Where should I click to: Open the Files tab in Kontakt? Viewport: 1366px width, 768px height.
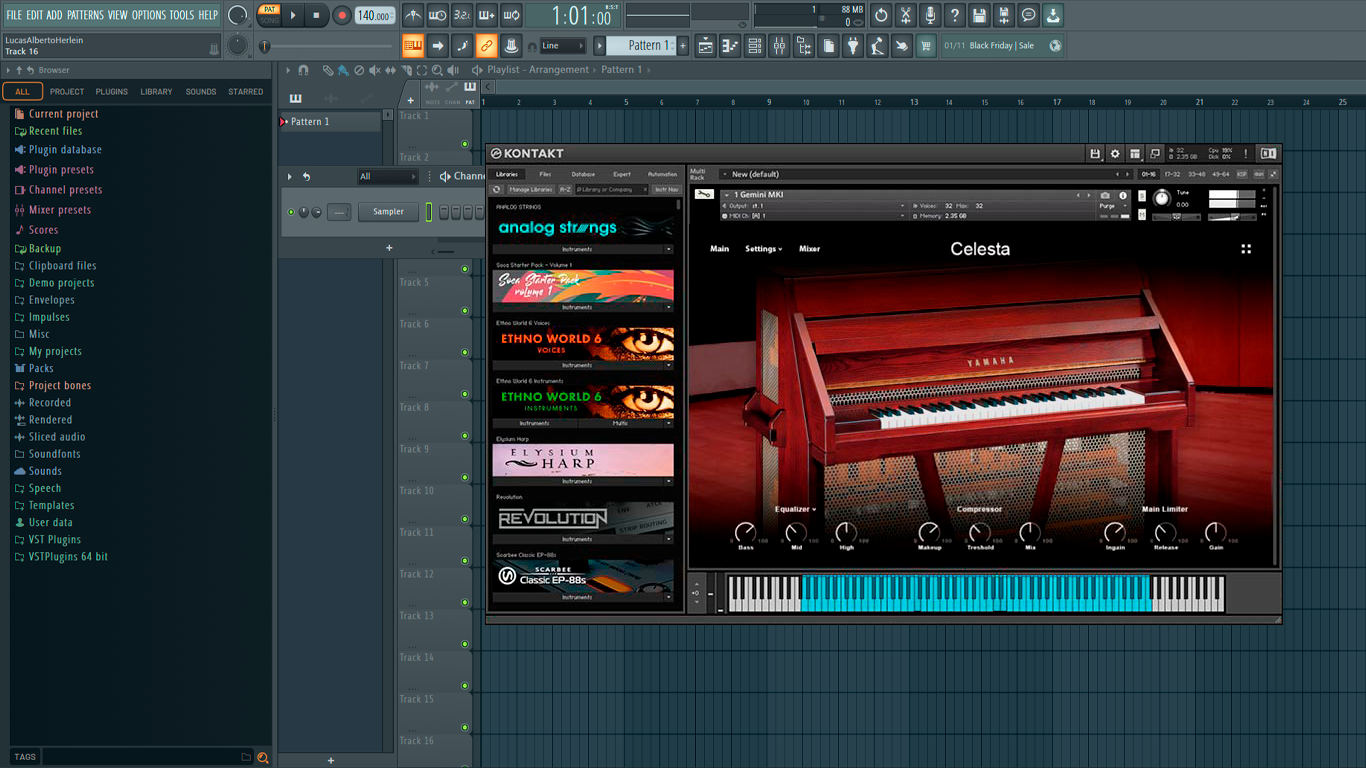545,174
